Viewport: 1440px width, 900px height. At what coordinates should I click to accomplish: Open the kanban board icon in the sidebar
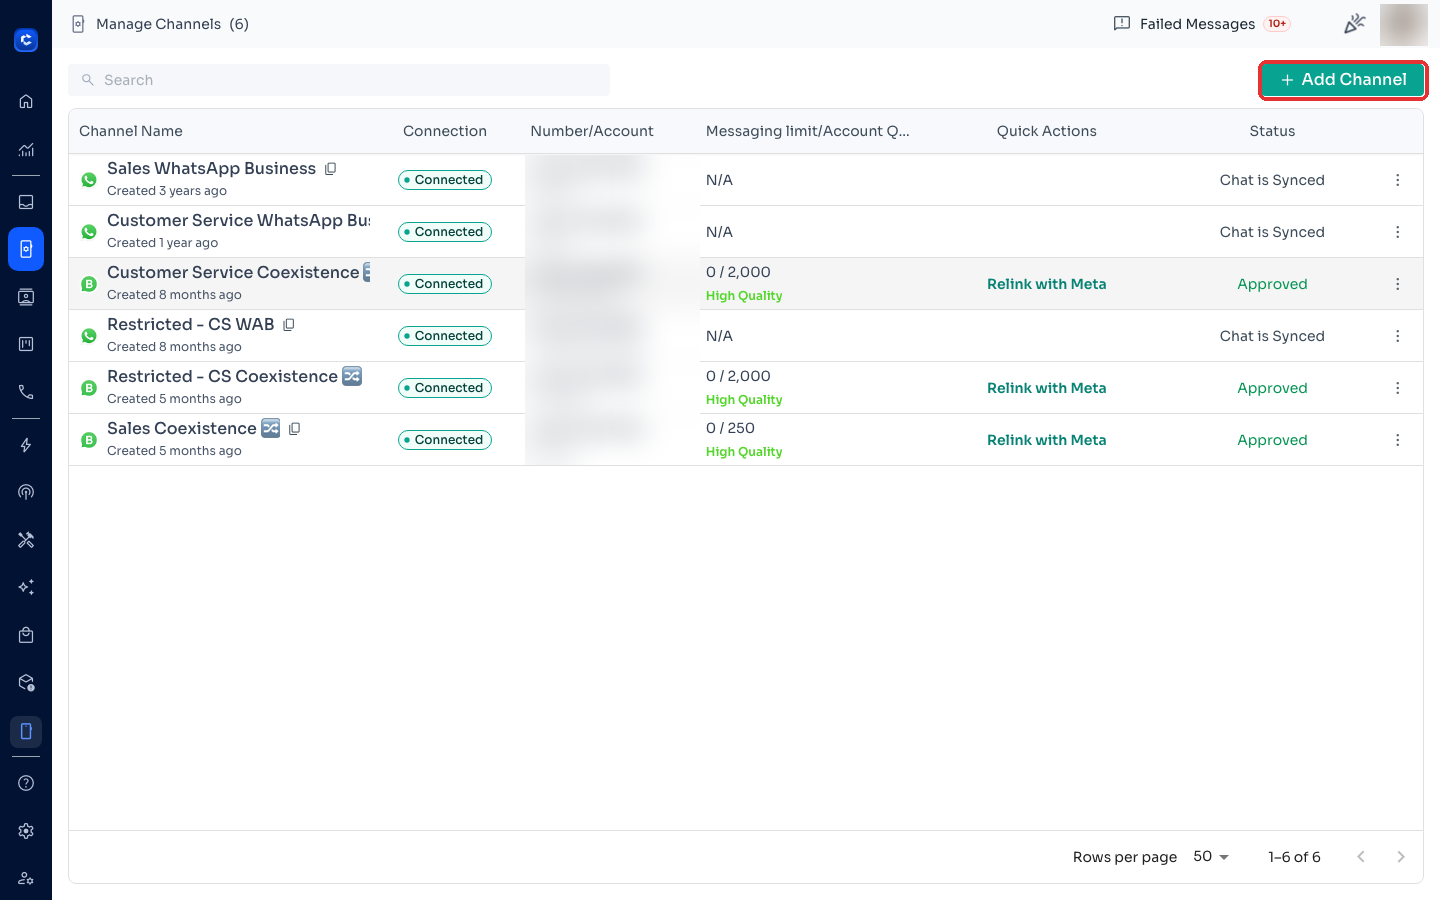(x=26, y=344)
